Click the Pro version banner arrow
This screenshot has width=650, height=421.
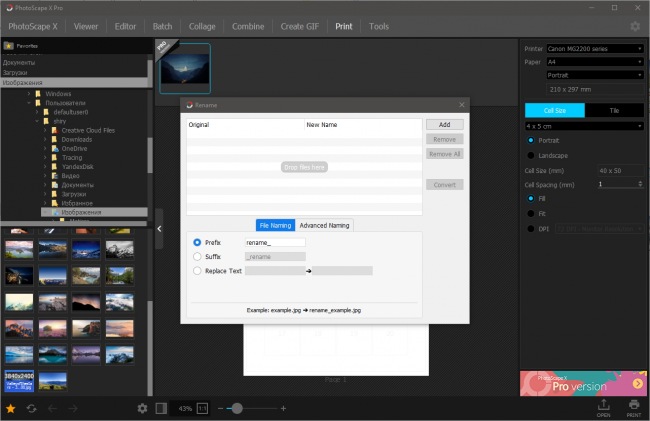(638, 383)
